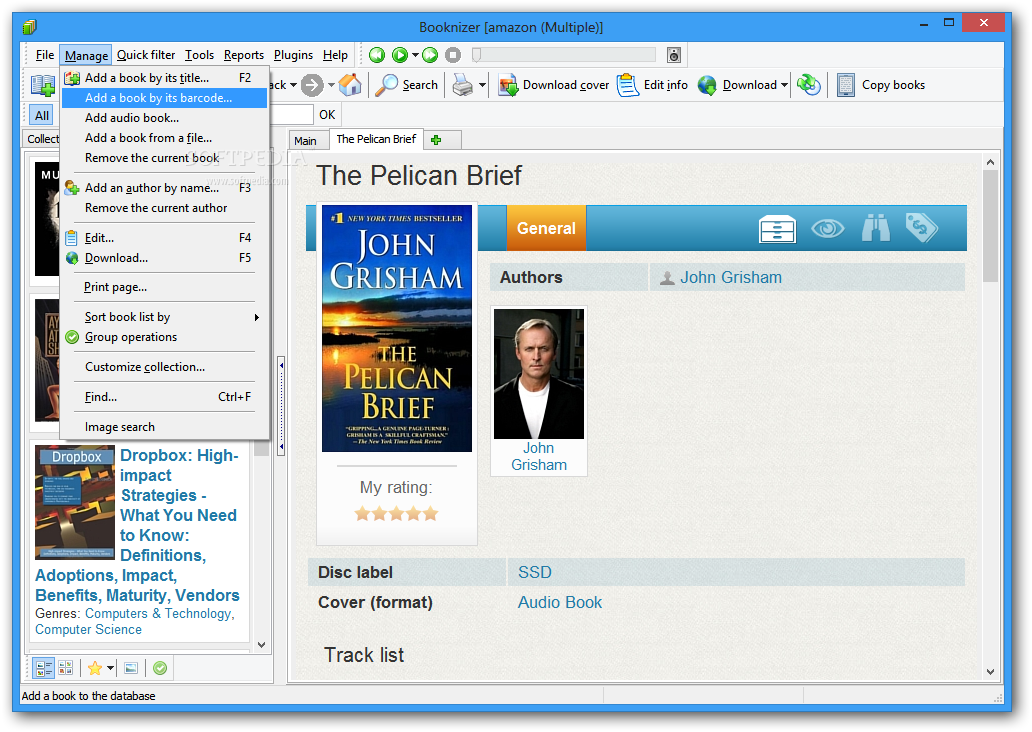This screenshot has height=732, width=1032.
Task: Select Add a book by its barcode
Action: 164,98
